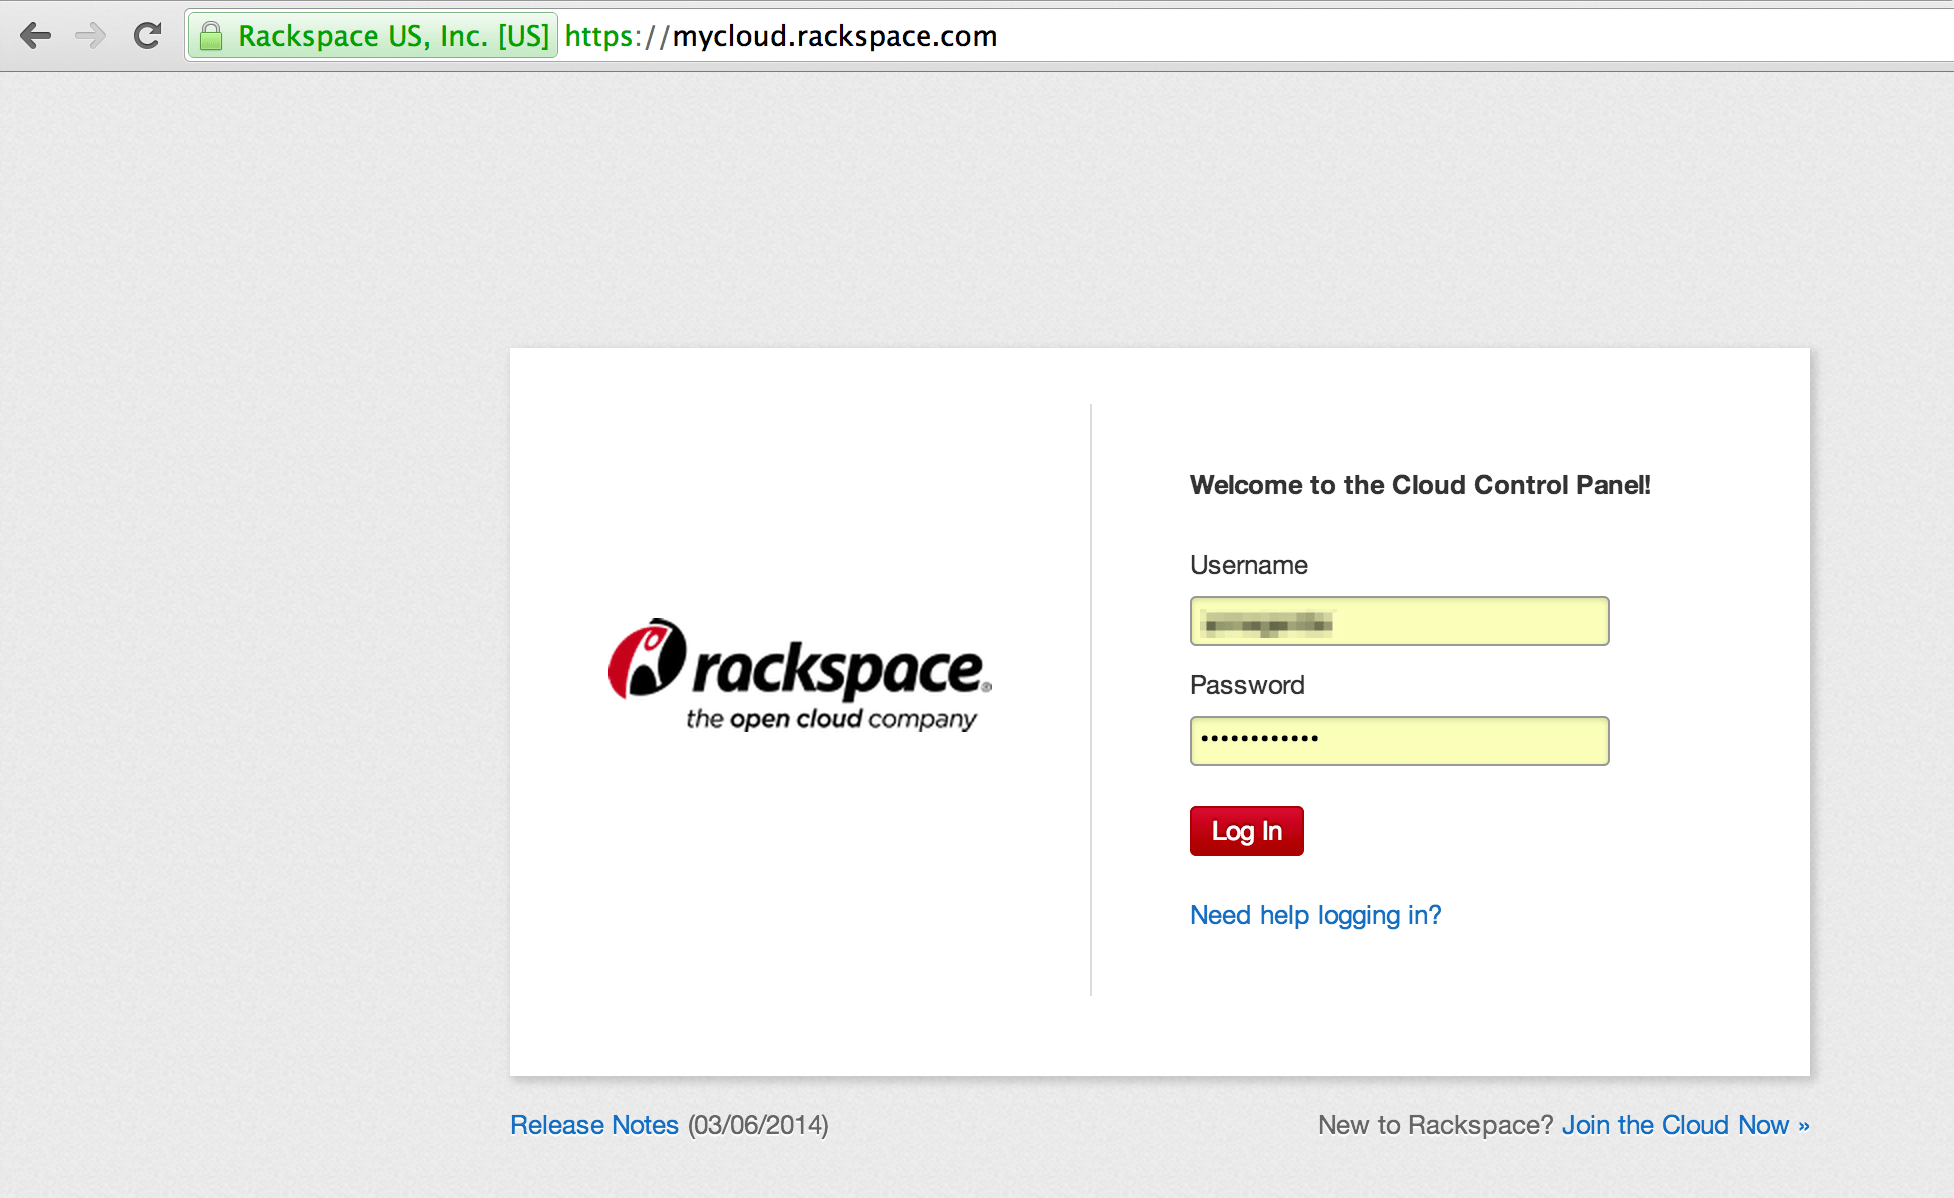Click the Password label
This screenshot has width=1954, height=1198.
[1246, 685]
